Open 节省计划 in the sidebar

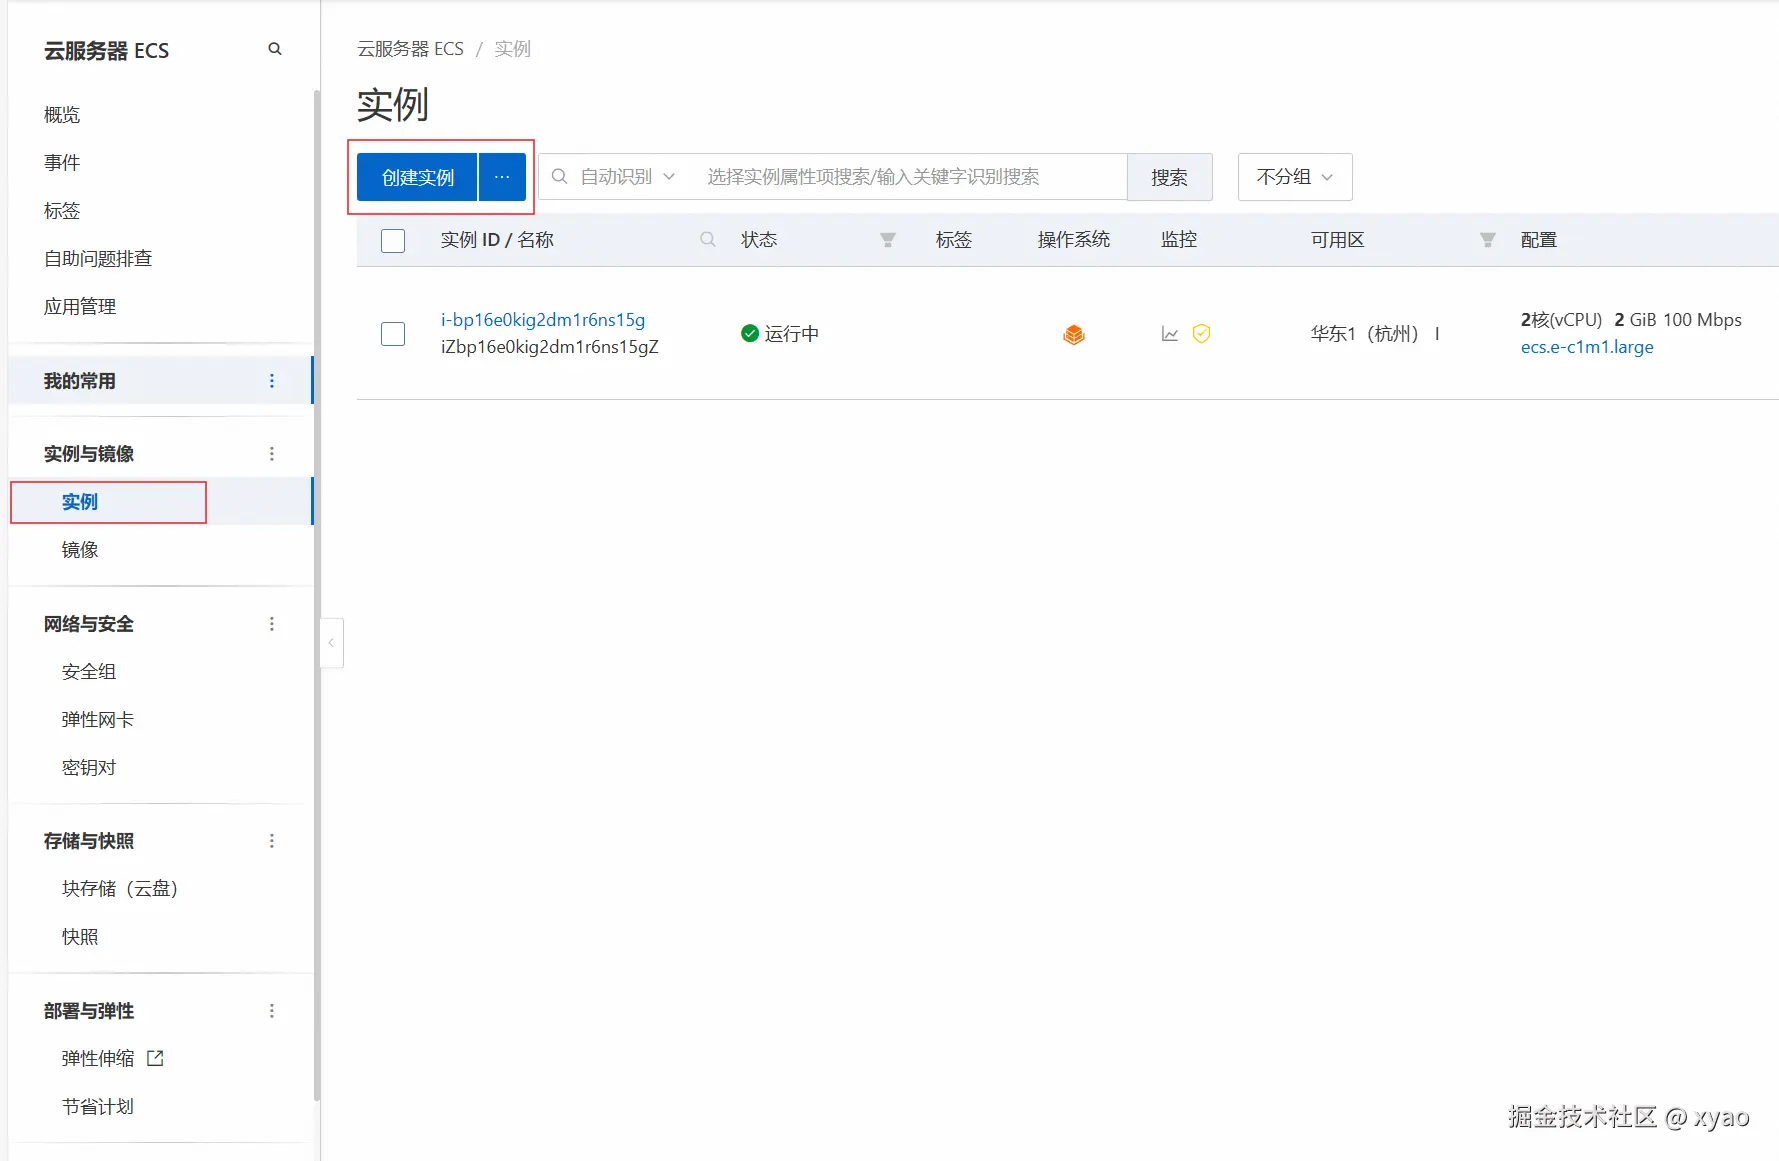click(98, 1107)
